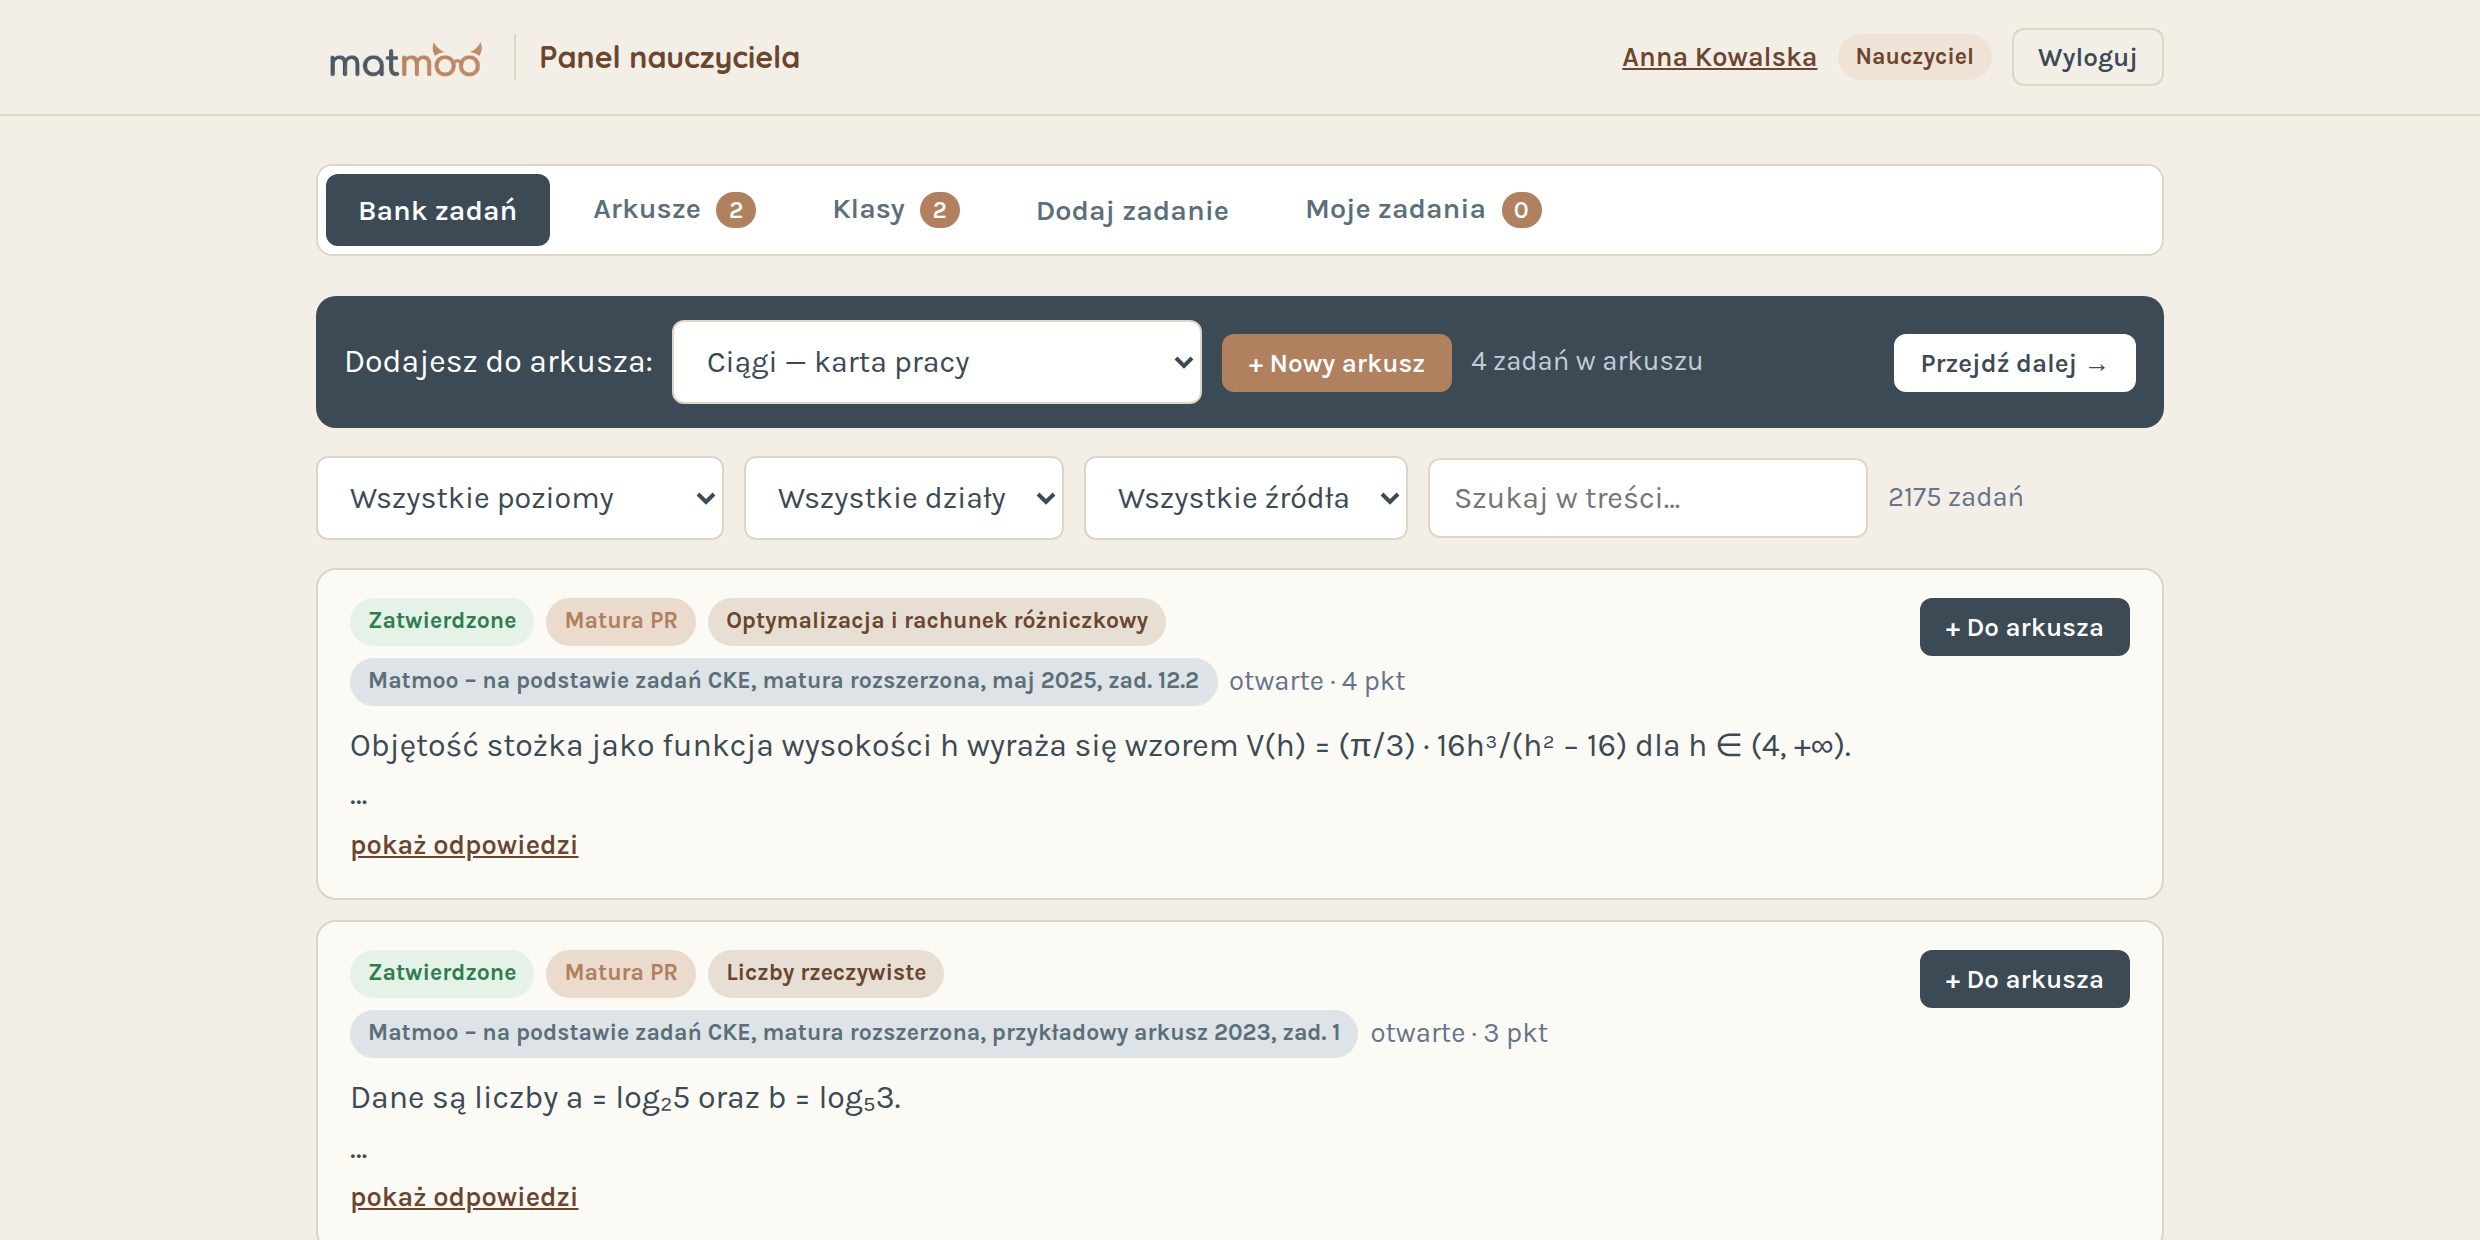Add the cone volume task to sheet
2480x1240 pixels.
pyautogui.click(x=2024, y=627)
